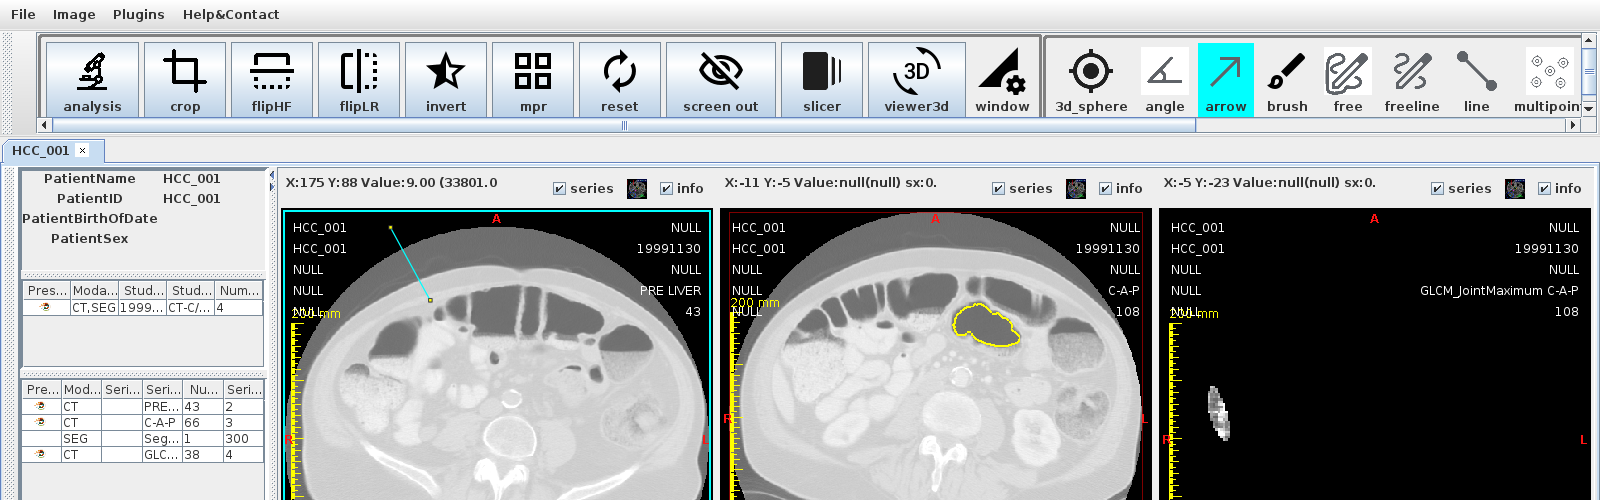Close the HCC_001 tab
This screenshot has width=1600, height=500.
tap(83, 151)
